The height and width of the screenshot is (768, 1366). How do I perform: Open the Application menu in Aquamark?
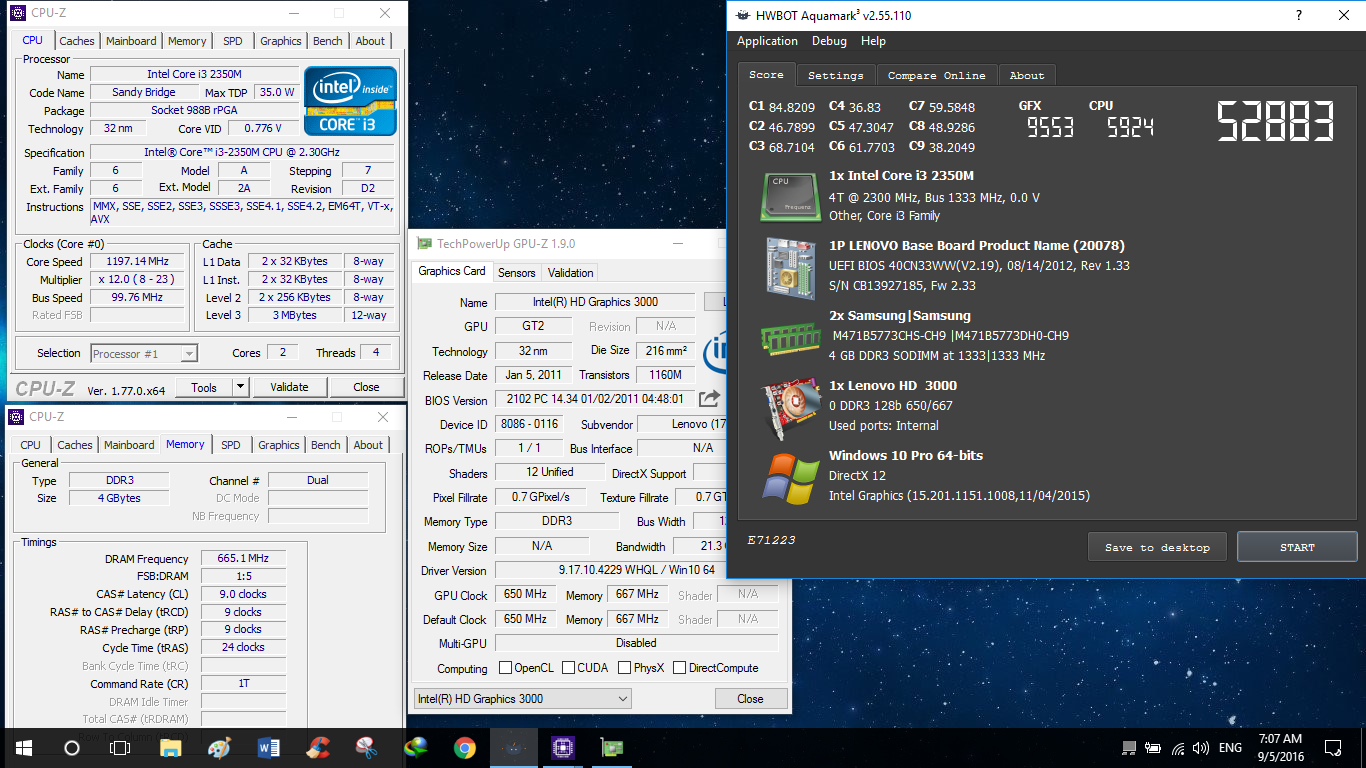pyautogui.click(x=767, y=41)
